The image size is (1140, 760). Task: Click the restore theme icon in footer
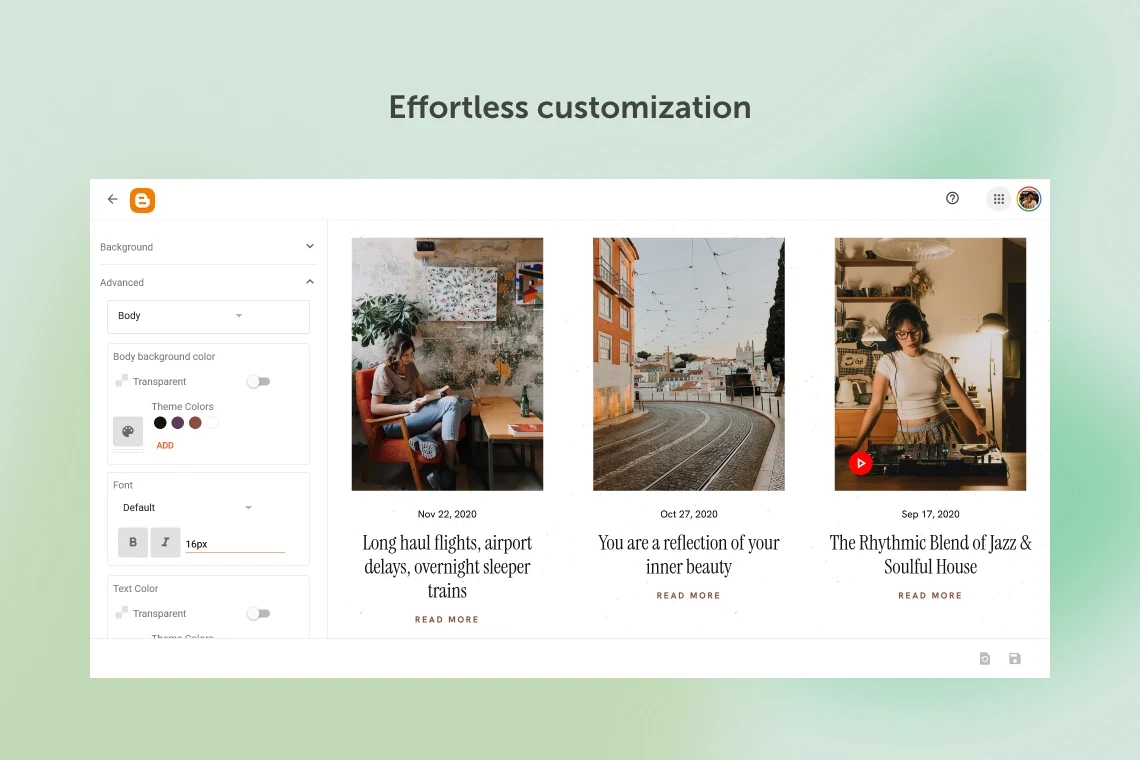(x=984, y=659)
